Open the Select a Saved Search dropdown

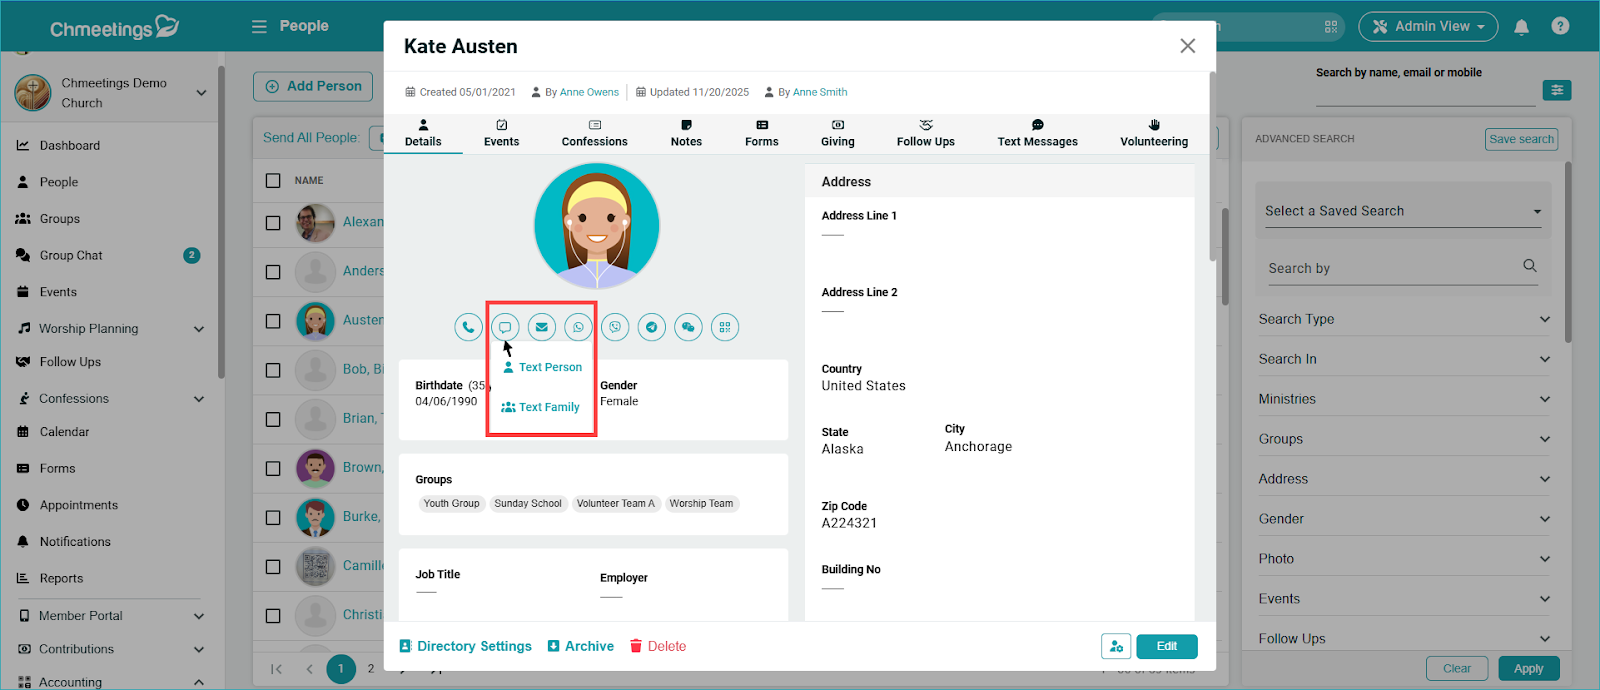pyautogui.click(x=1402, y=212)
